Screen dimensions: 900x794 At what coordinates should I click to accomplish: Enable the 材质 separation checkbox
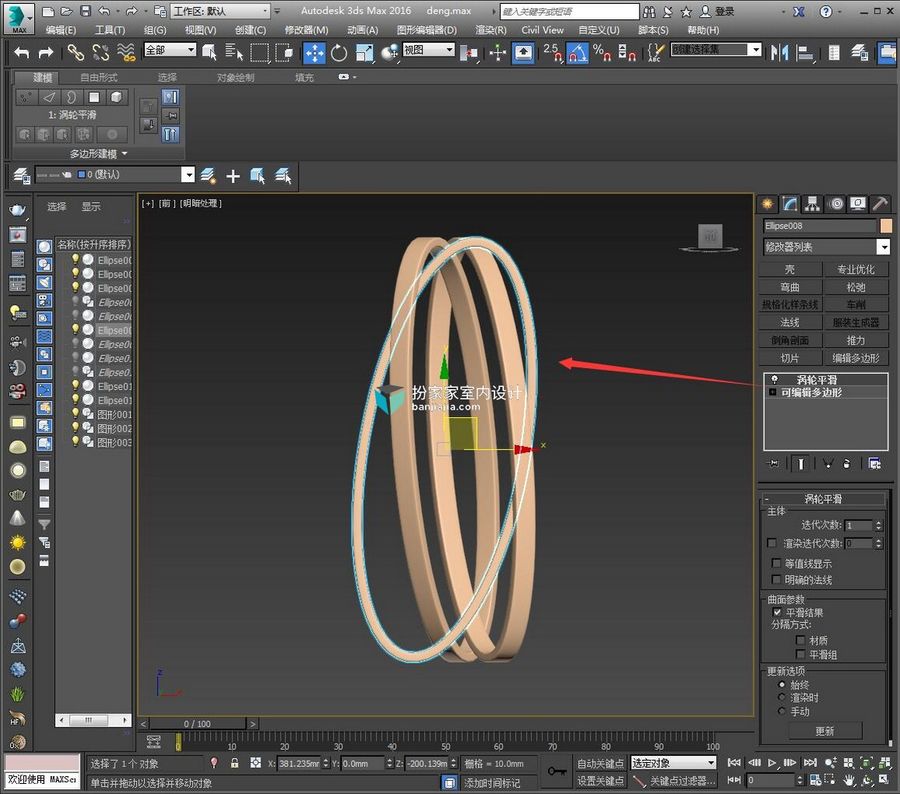tap(800, 640)
